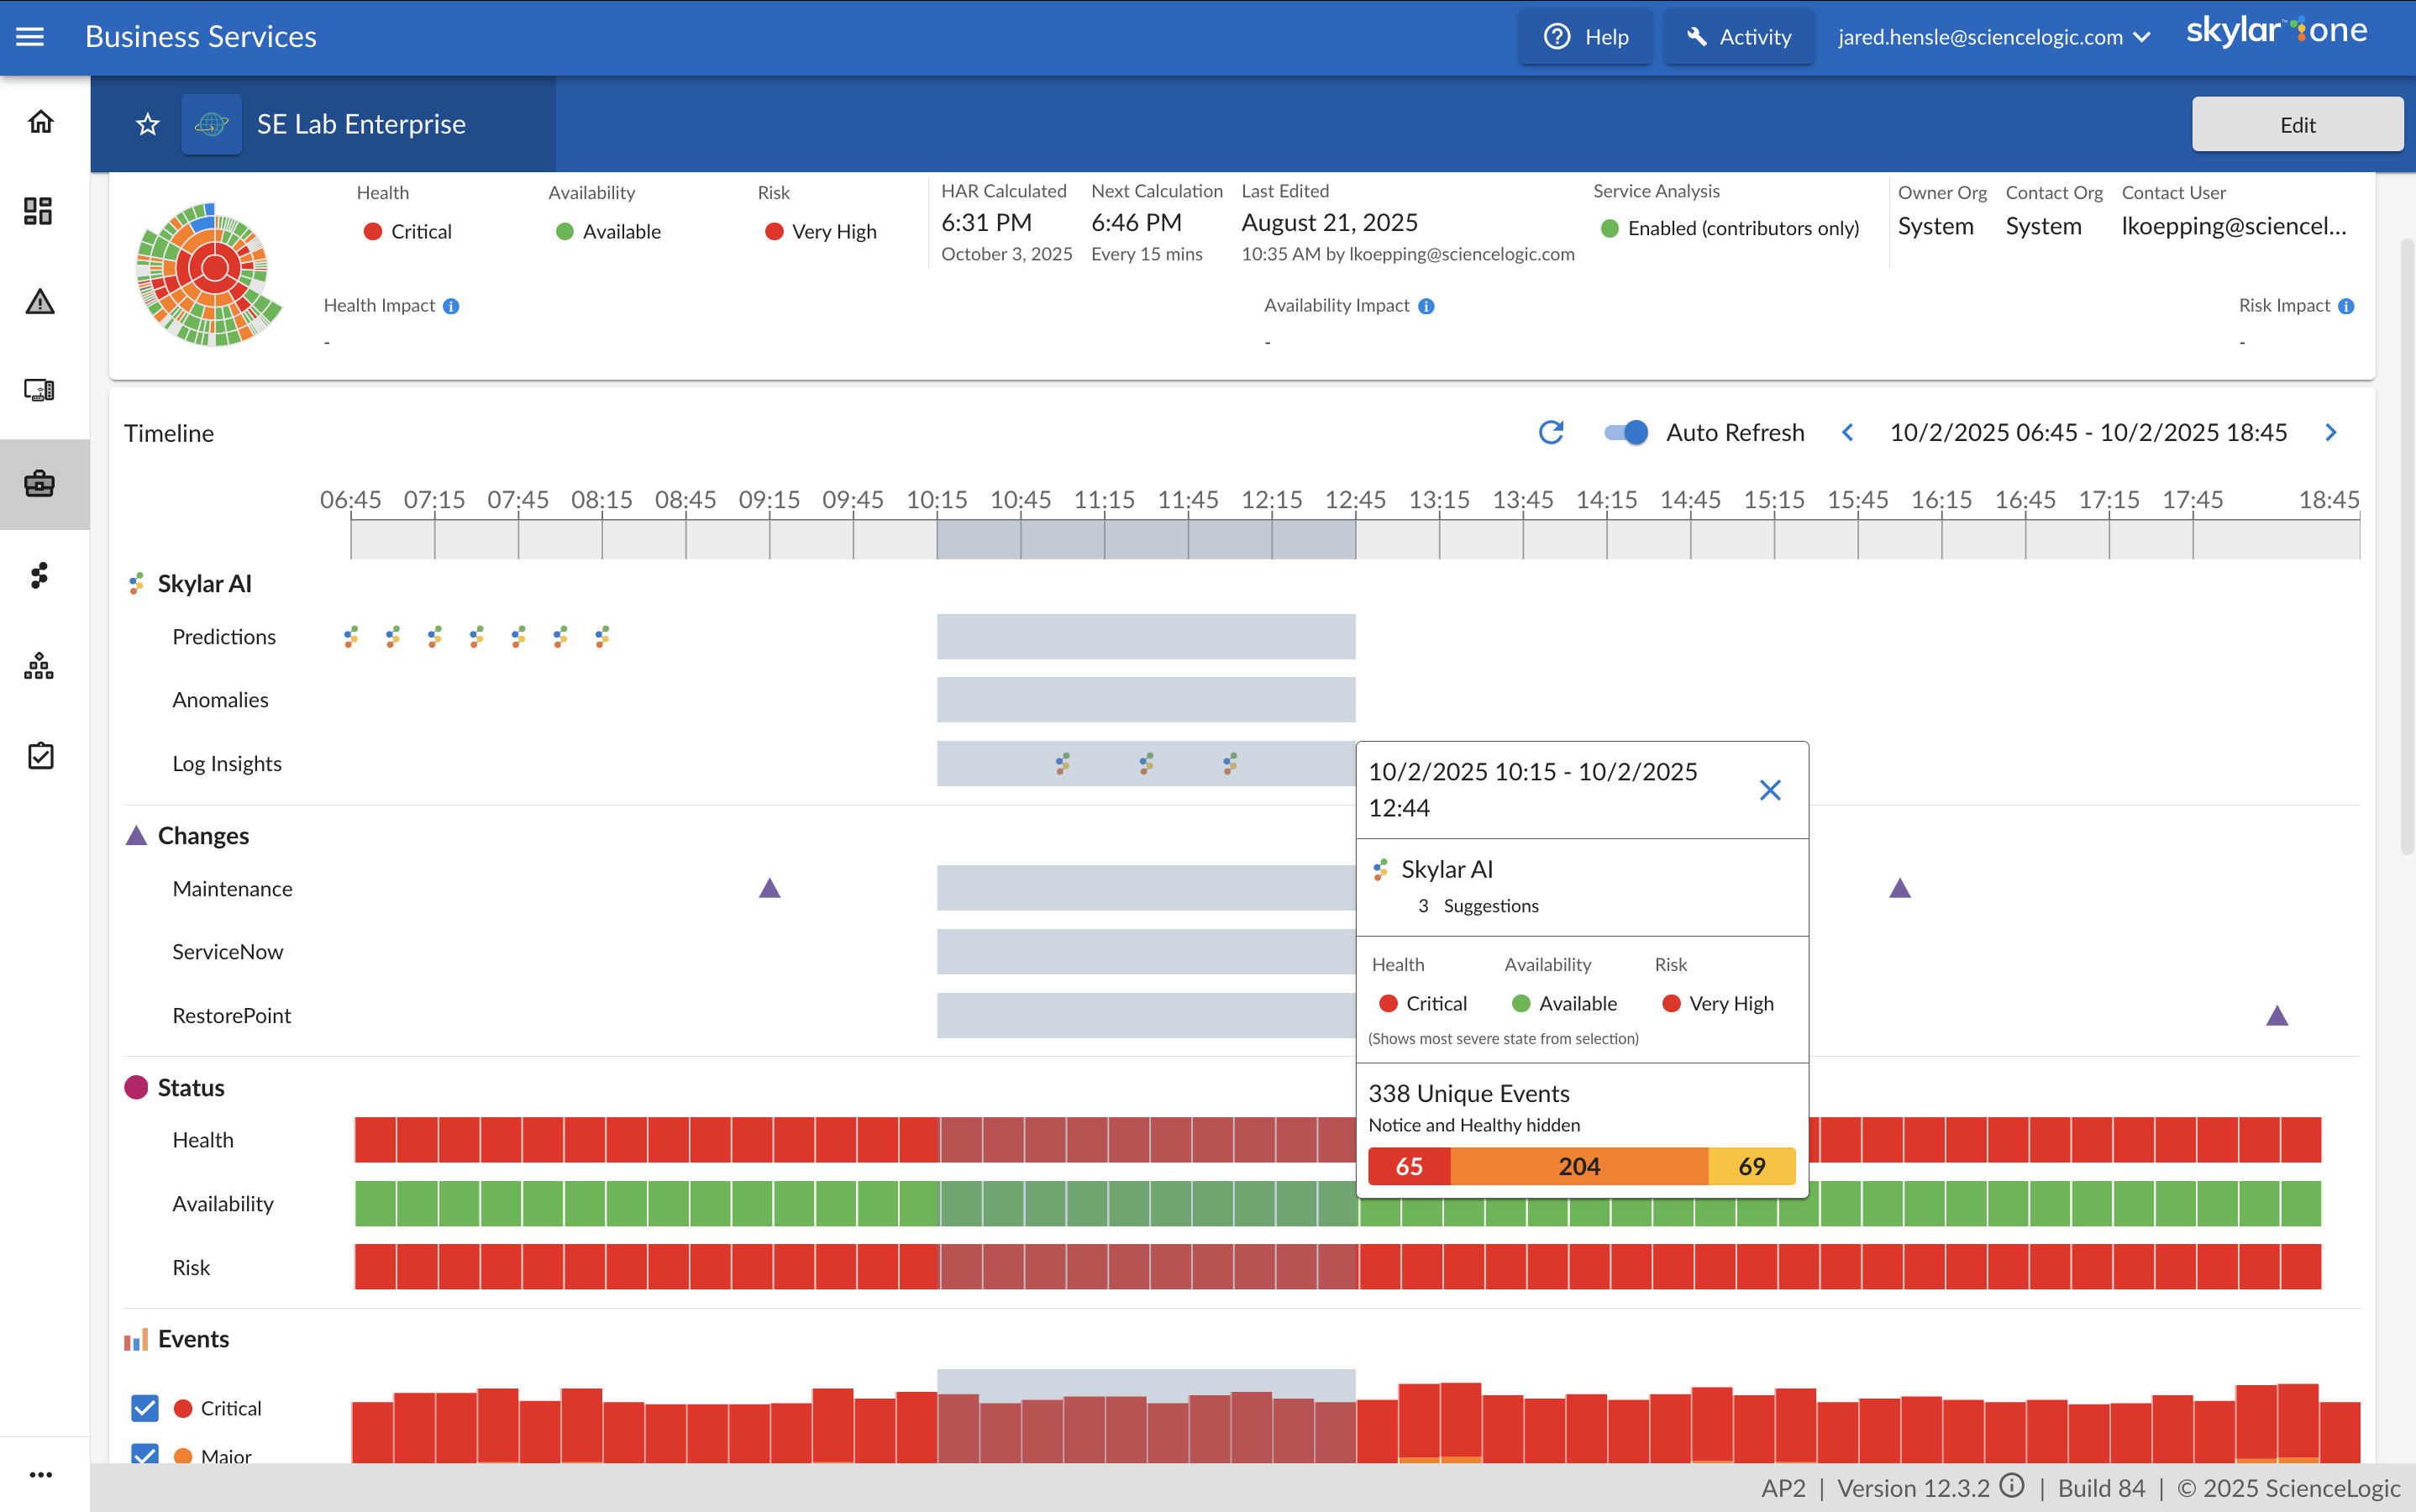Click the 10:15 timeline header segment
This screenshot has width=2416, height=1512.
pyautogui.click(x=978, y=539)
